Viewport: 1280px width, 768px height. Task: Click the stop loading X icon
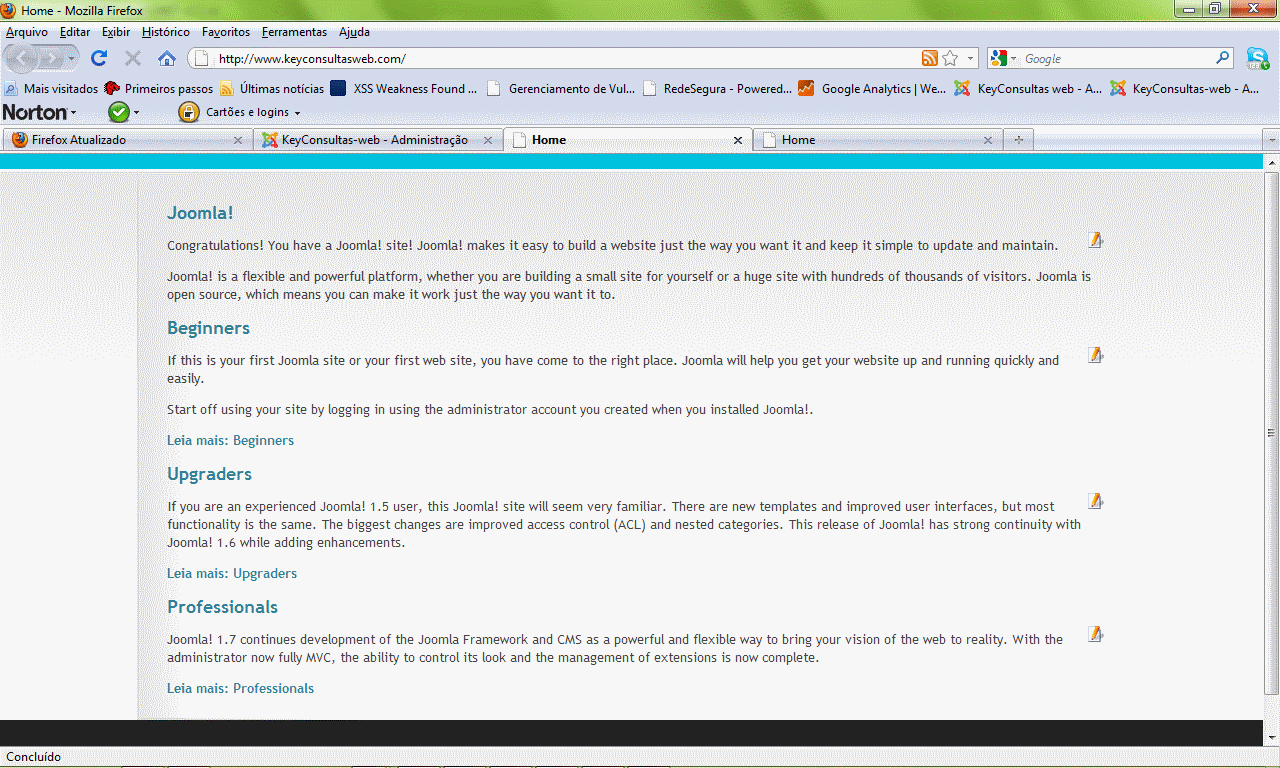pos(133,59)
